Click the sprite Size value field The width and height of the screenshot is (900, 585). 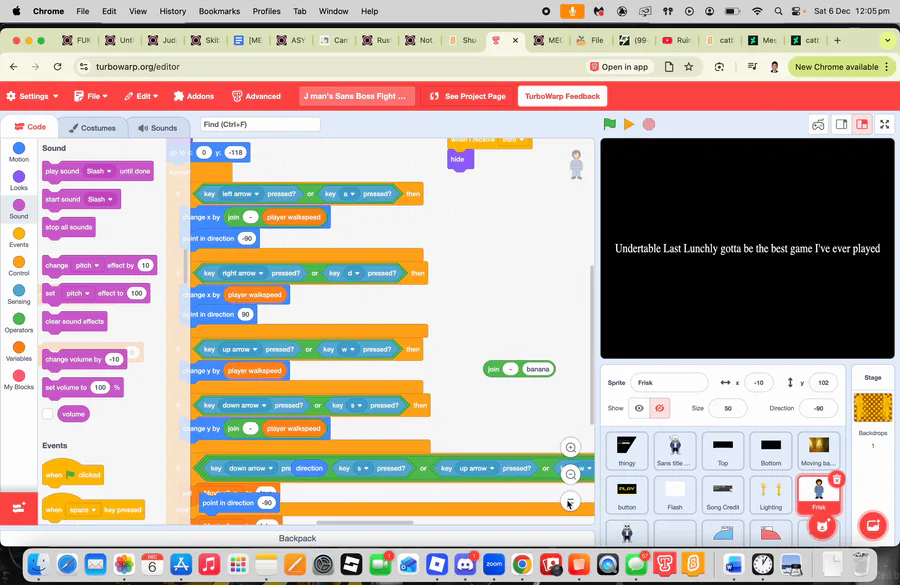(x=727, y=408)
